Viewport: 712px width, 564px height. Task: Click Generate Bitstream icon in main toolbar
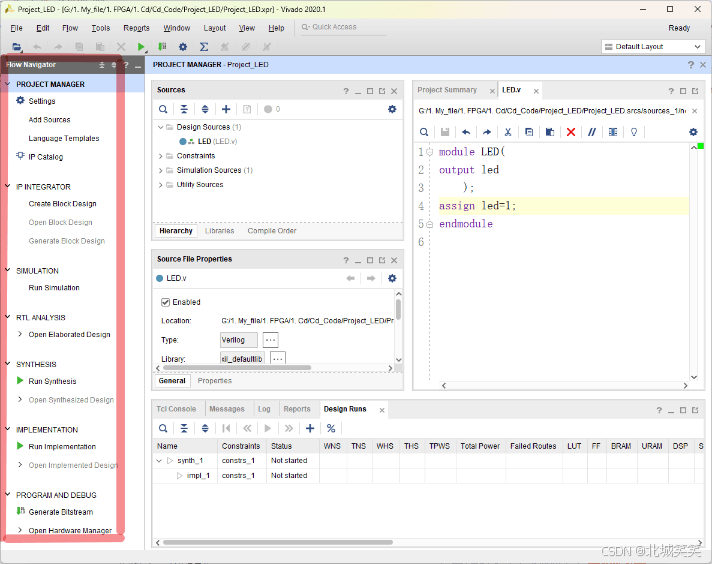tap(162, 46)
